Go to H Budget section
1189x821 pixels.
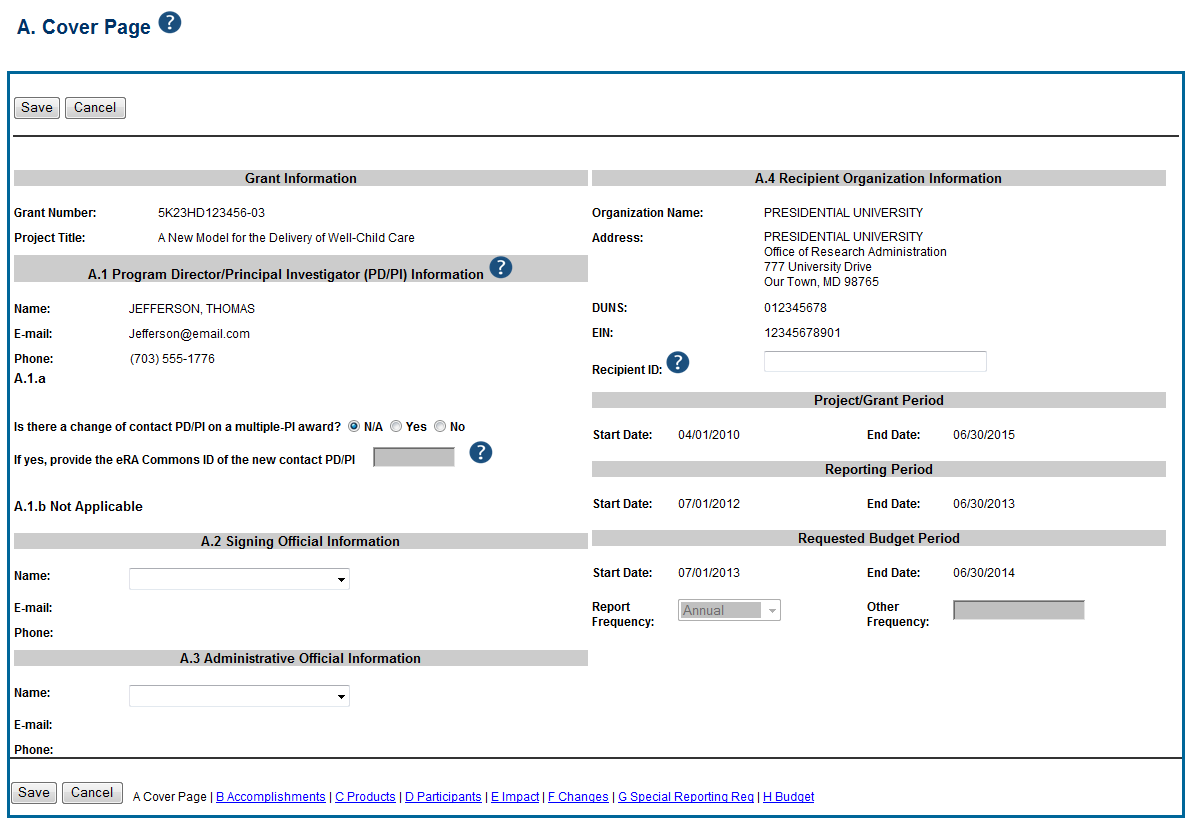pos(789,797)
